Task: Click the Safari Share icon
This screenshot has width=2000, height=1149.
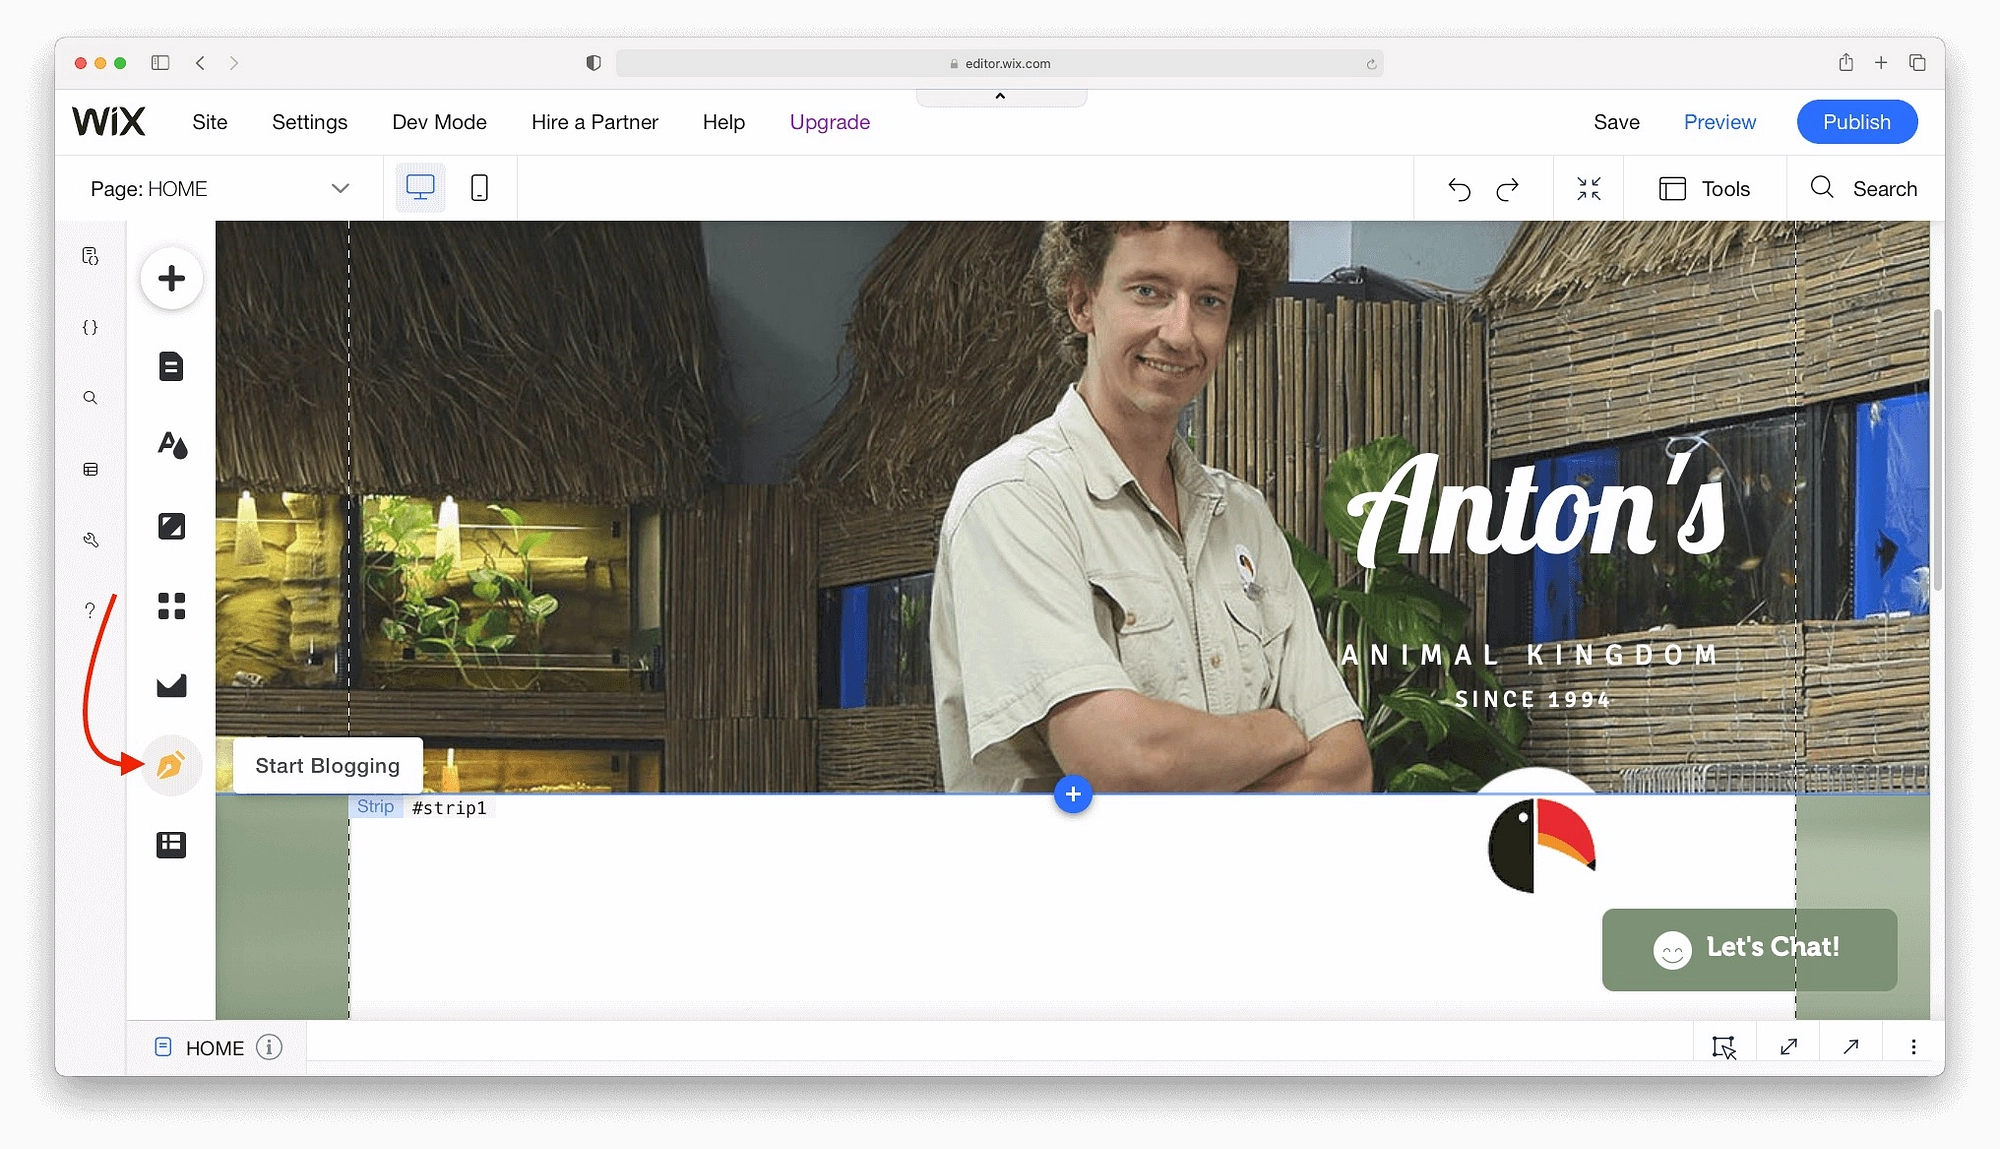Action: tap(1845, 62)
